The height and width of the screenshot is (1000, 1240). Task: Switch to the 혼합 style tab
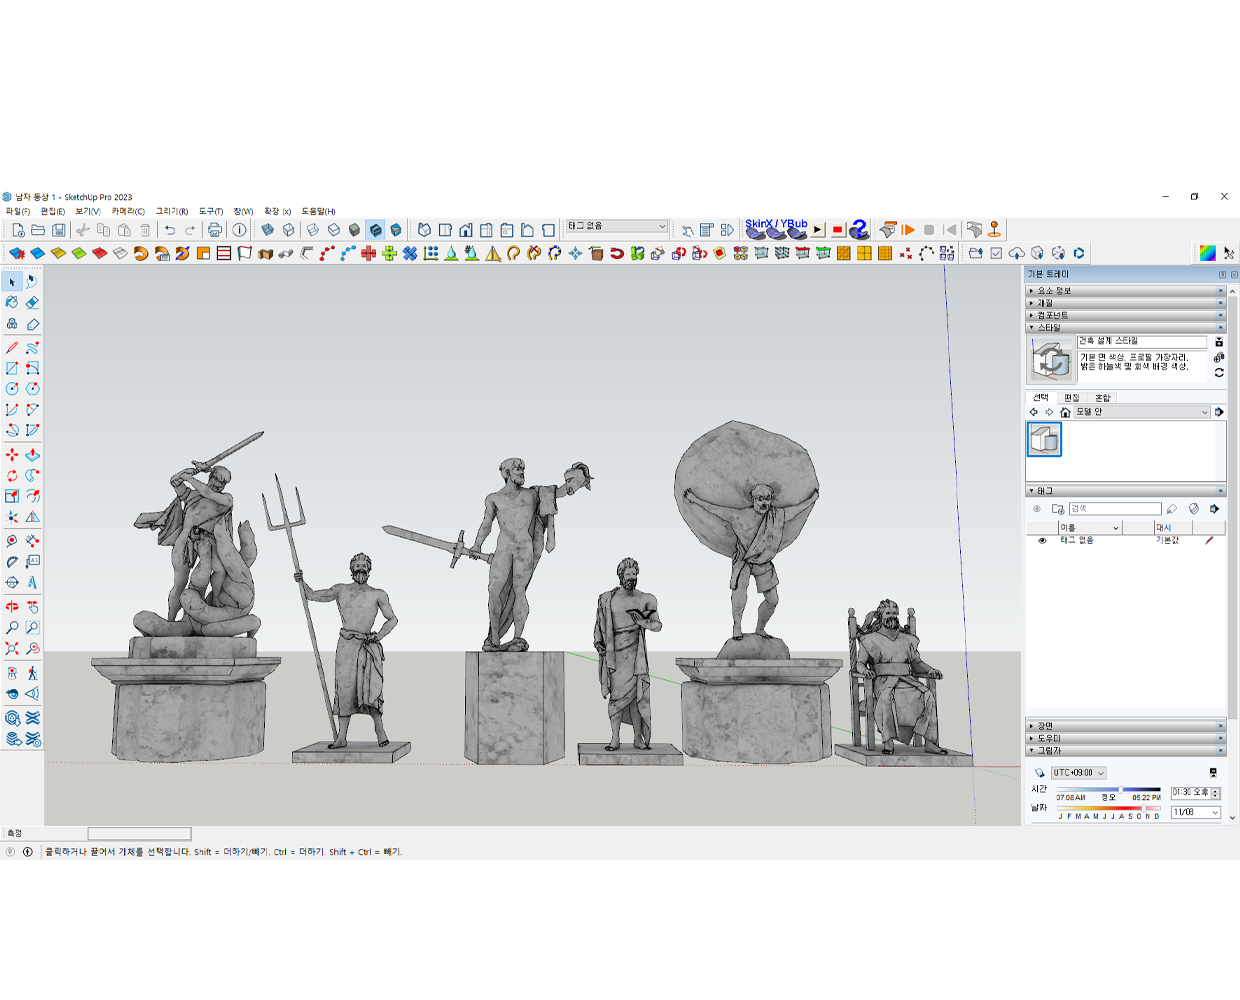point(1102,398)
